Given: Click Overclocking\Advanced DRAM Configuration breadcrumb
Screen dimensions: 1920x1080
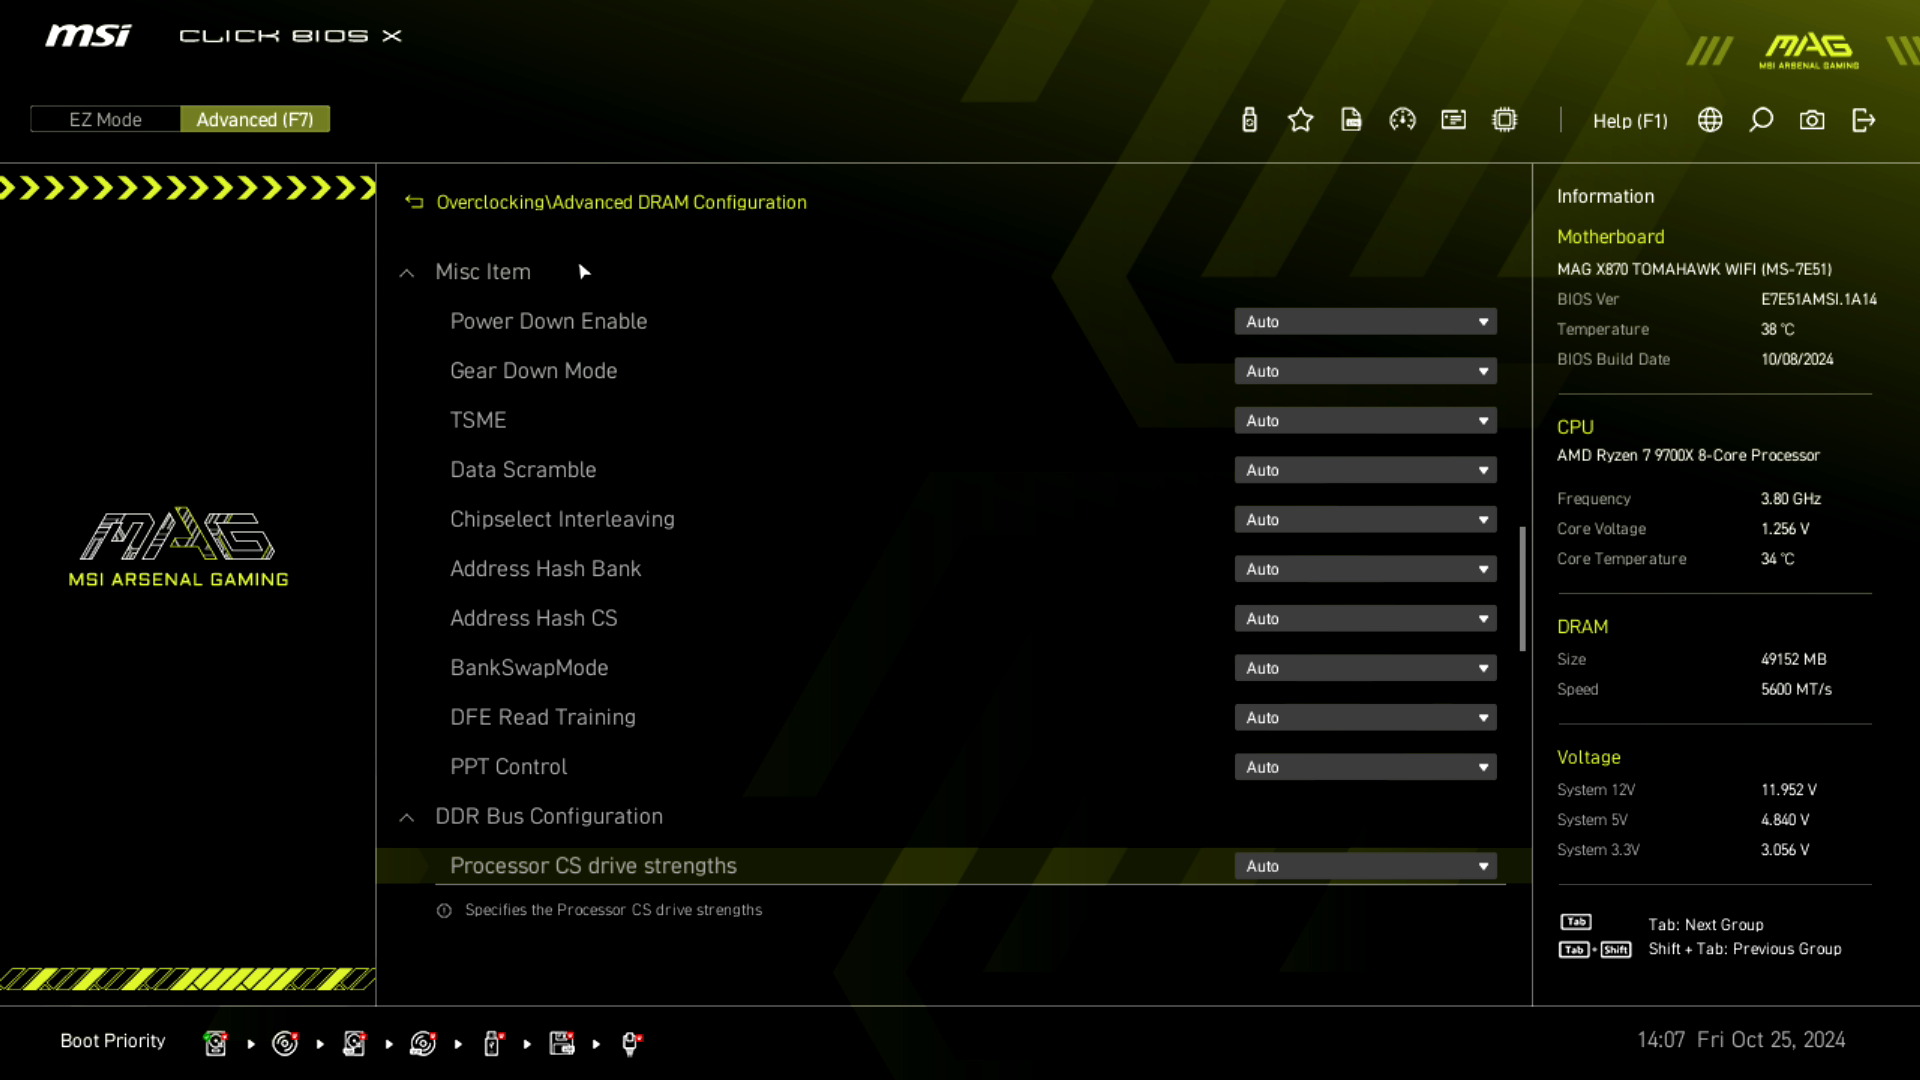Looking at the screenshot, I should pos(621,202).
